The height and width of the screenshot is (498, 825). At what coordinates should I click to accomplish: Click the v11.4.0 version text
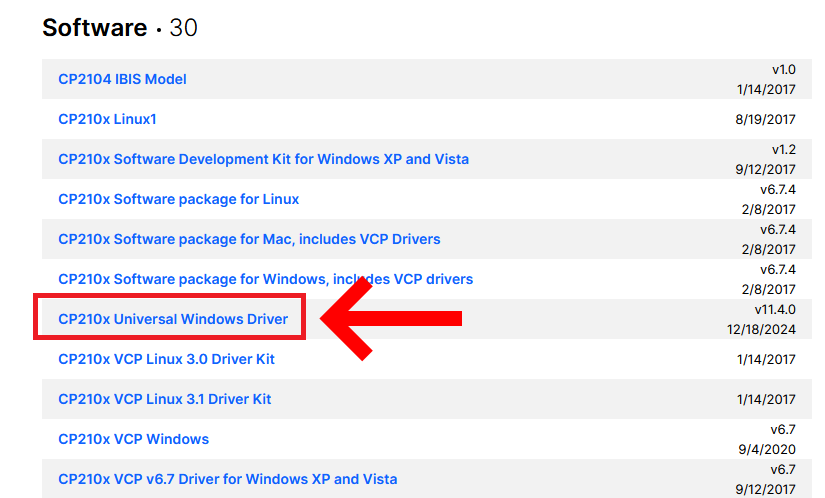(x=774, y=309)
